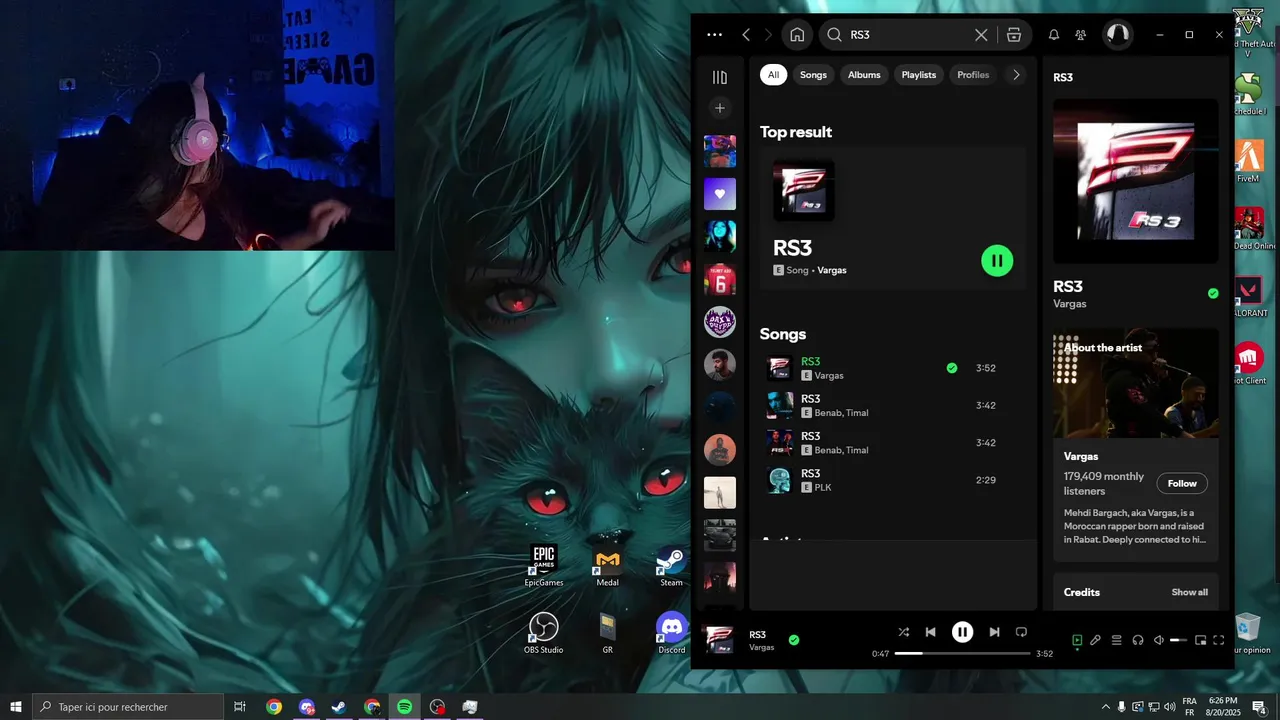Filter search results by Songs
This screenshot has height=720, width=1280.
point(813,75)
